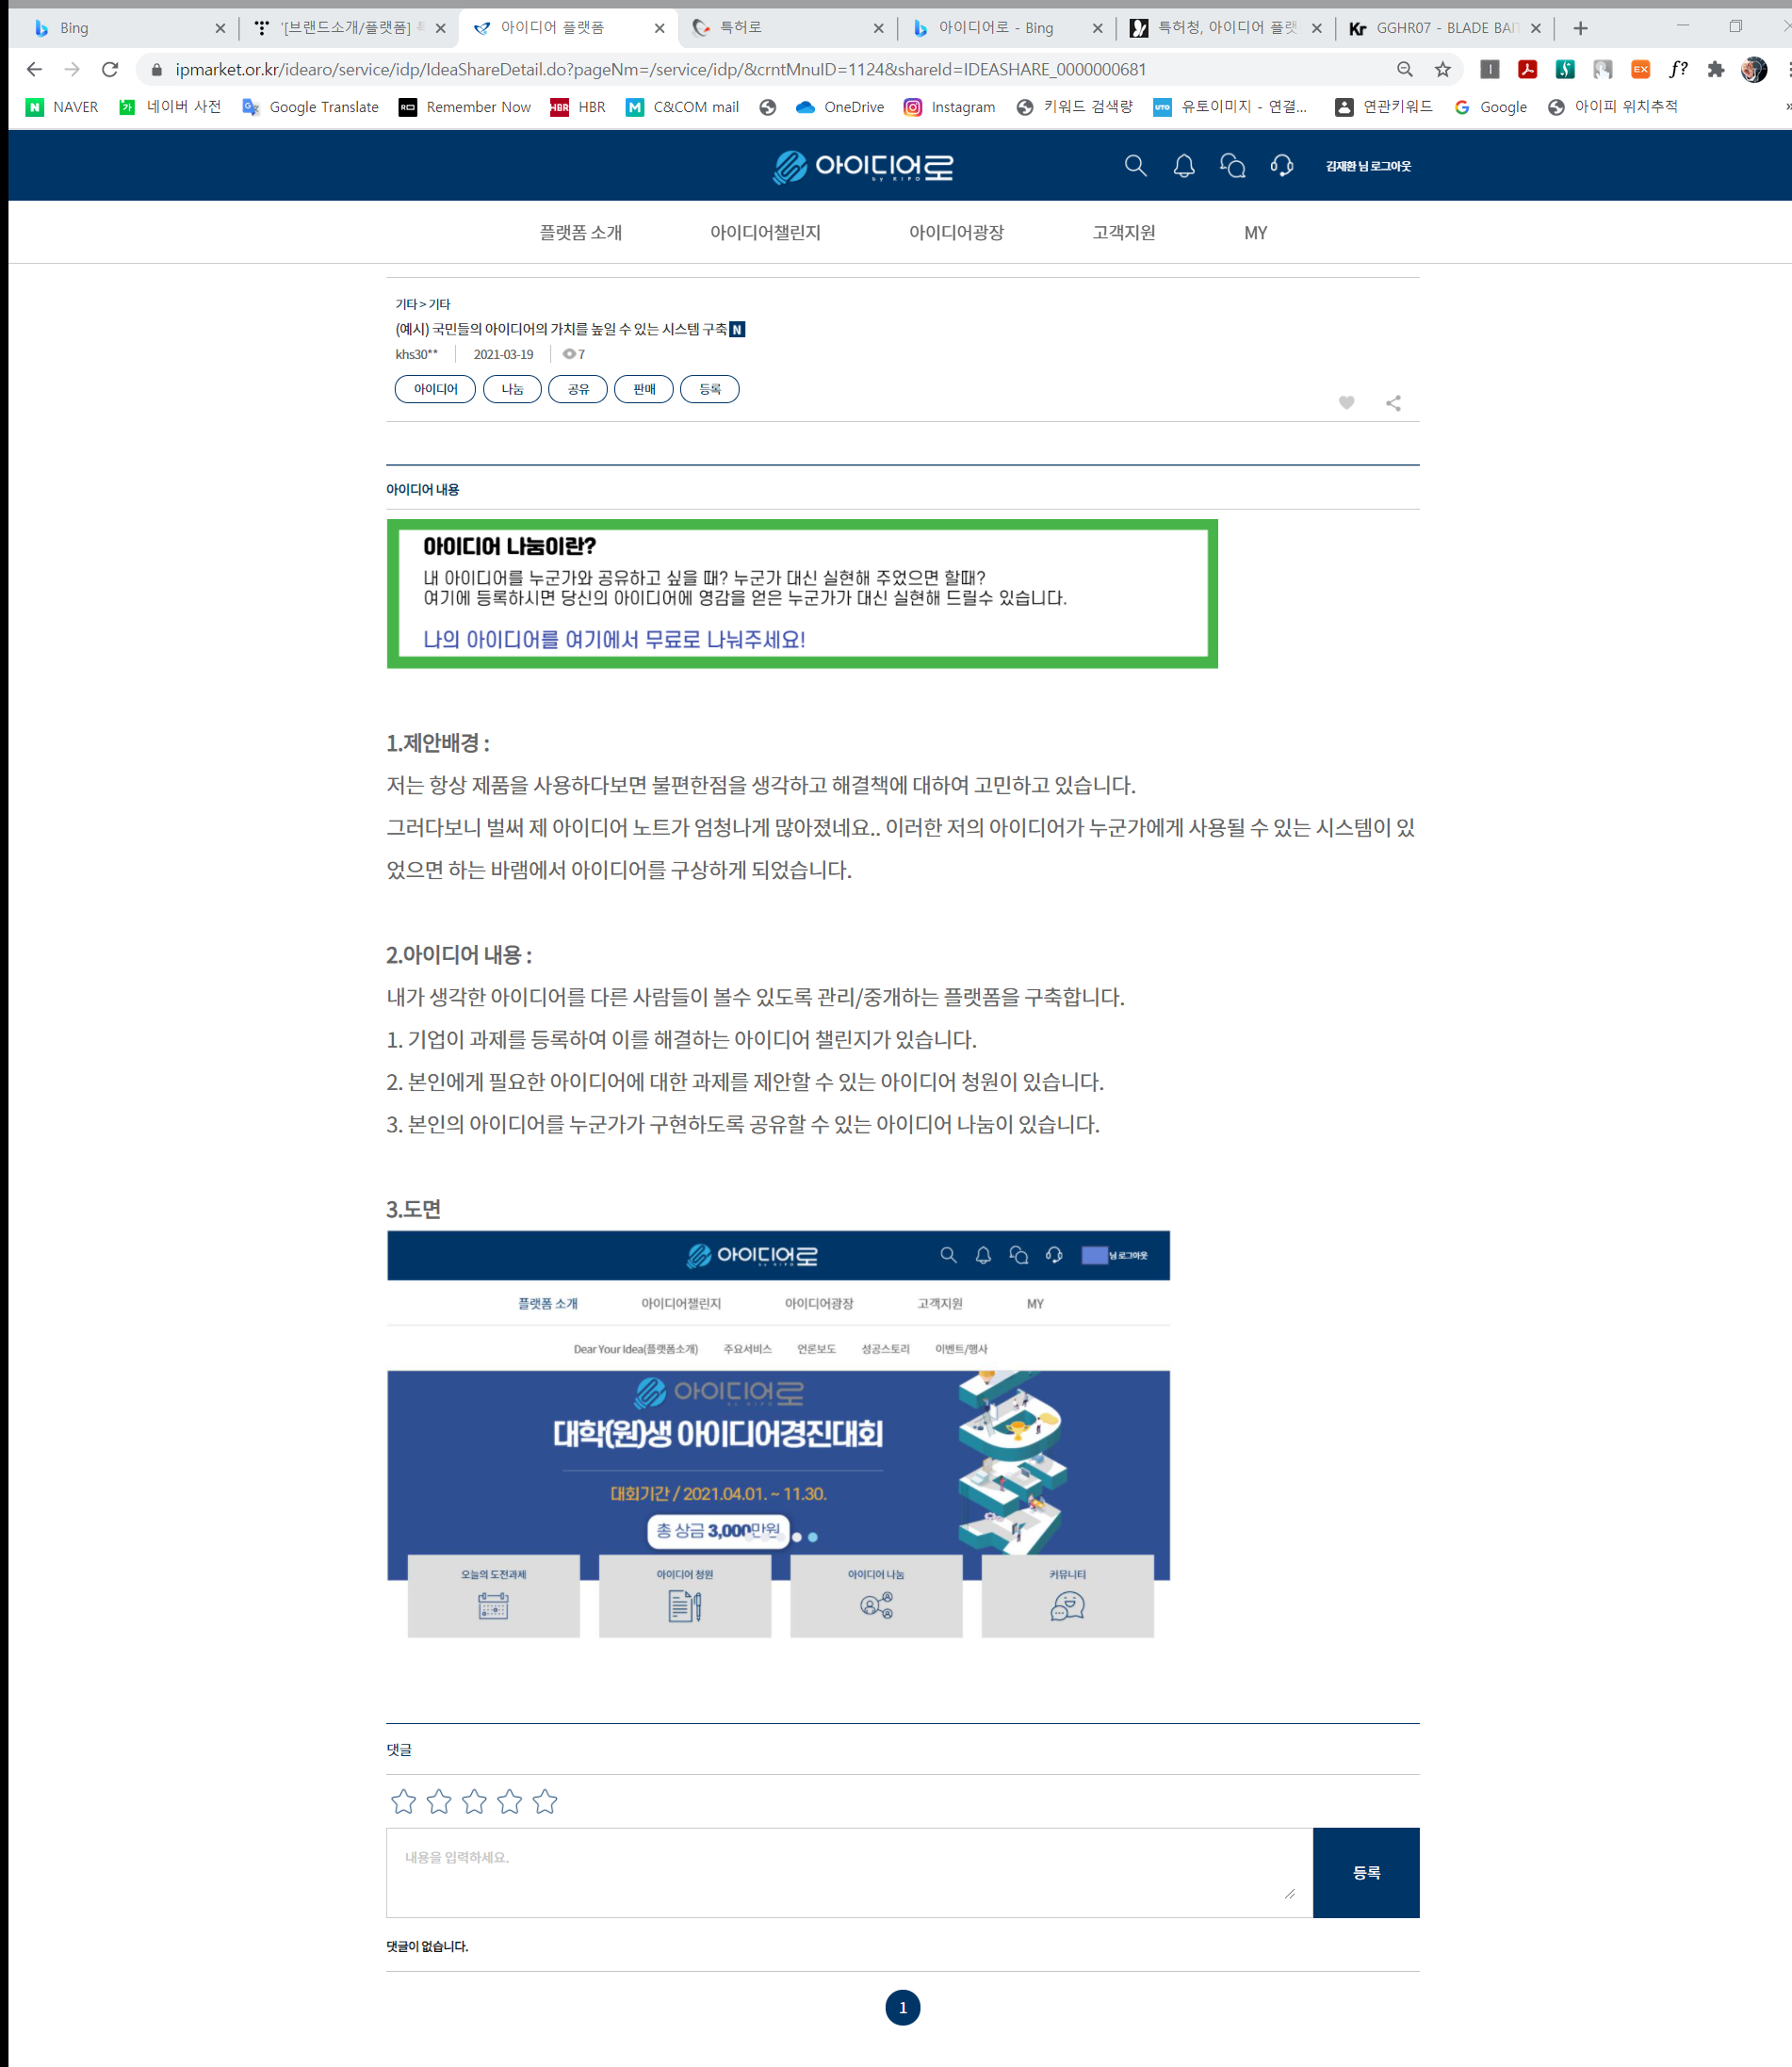Open NAVER bookmark
The width and height of the screenshot is (1792, 2067).
[x=62, y=107]
